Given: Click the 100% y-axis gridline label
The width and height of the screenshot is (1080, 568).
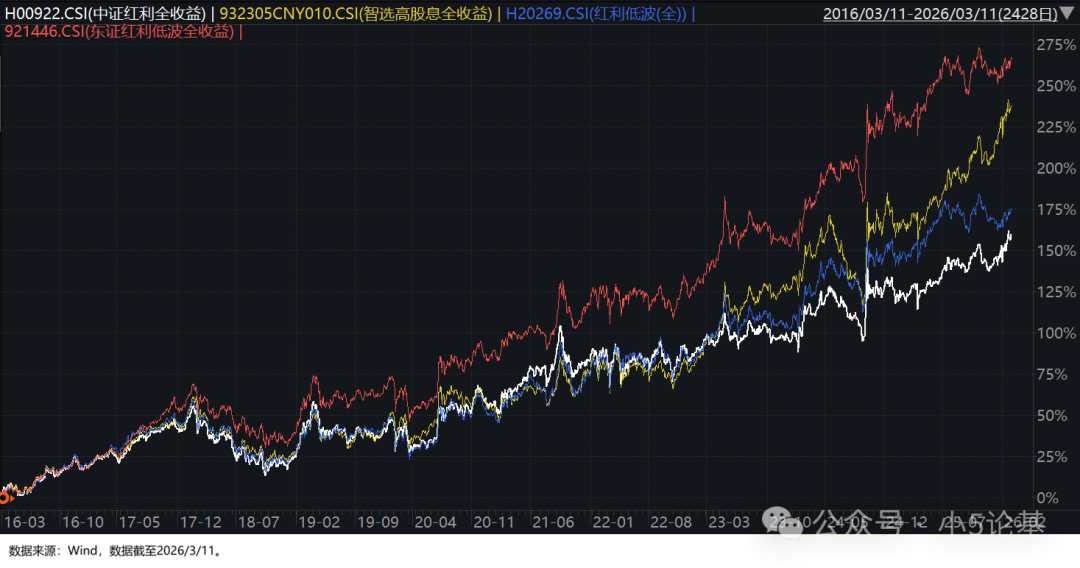Looking at the screenshot, I should 1056,333.
